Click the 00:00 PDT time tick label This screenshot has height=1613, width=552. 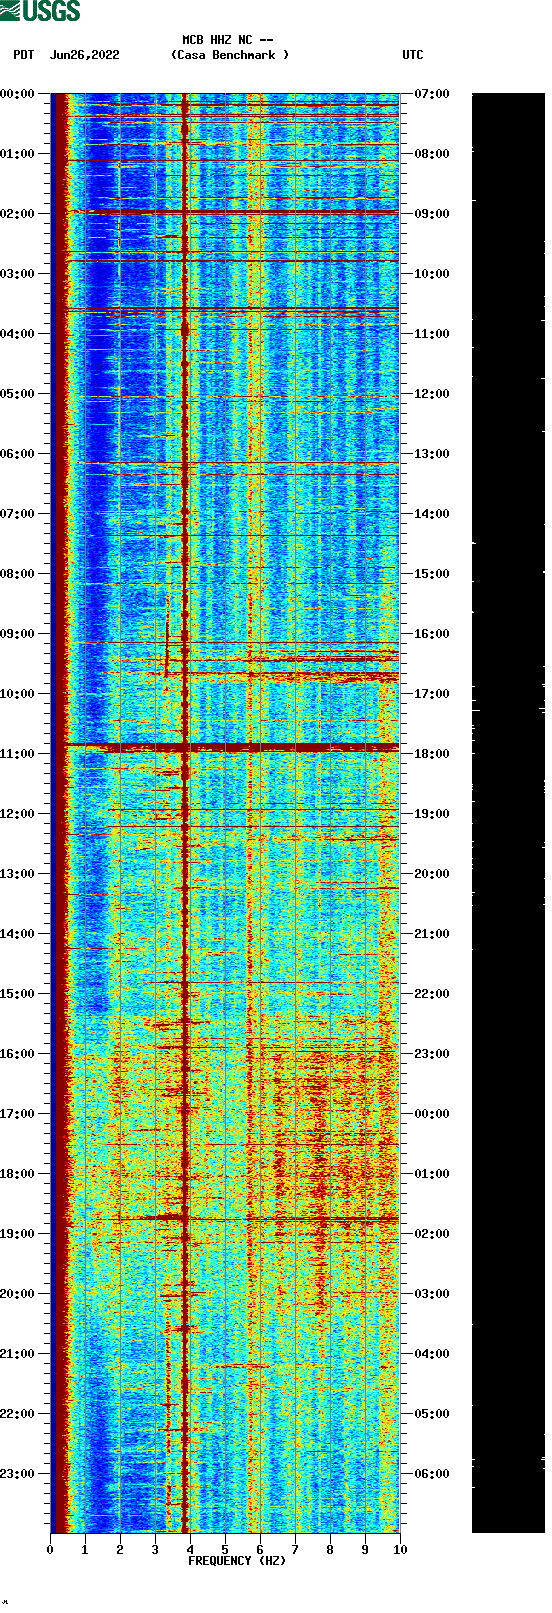[x=18, y=94]
